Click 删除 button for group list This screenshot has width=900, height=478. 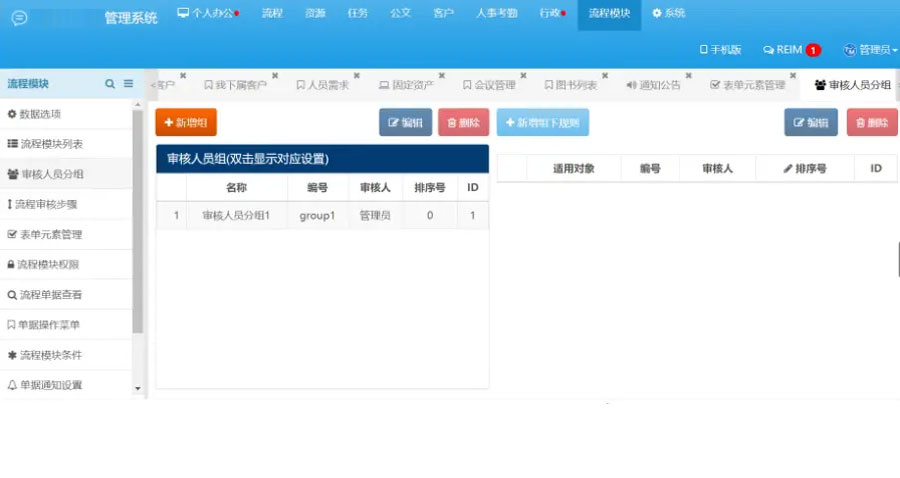pos(464,122)
